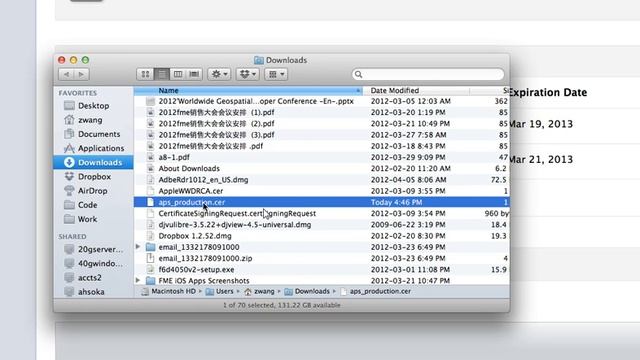The image size is (640, 360).
Task: Select the 2012fme (1).pdf file
Action: [322, 112]
